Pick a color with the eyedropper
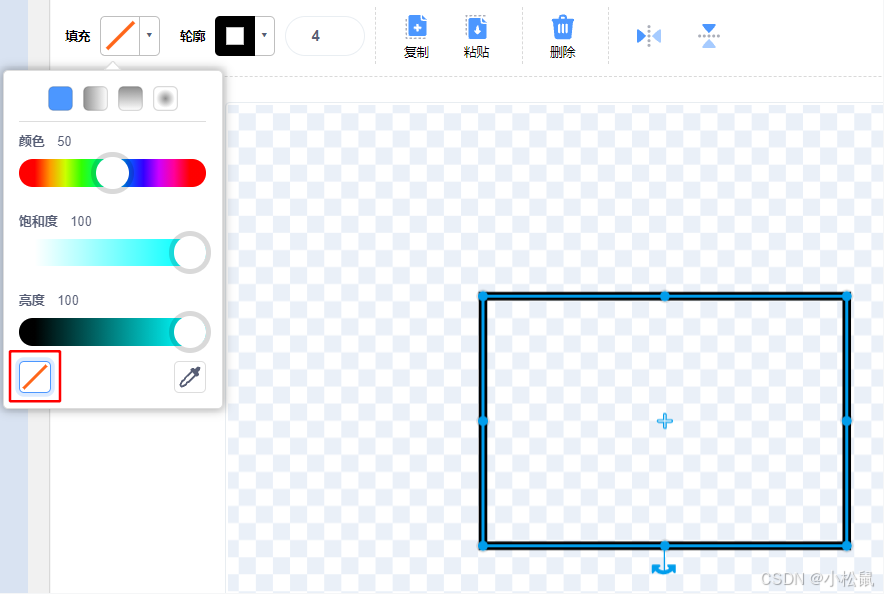The width and height of the screenshot is (884, 594). [190, 377]
